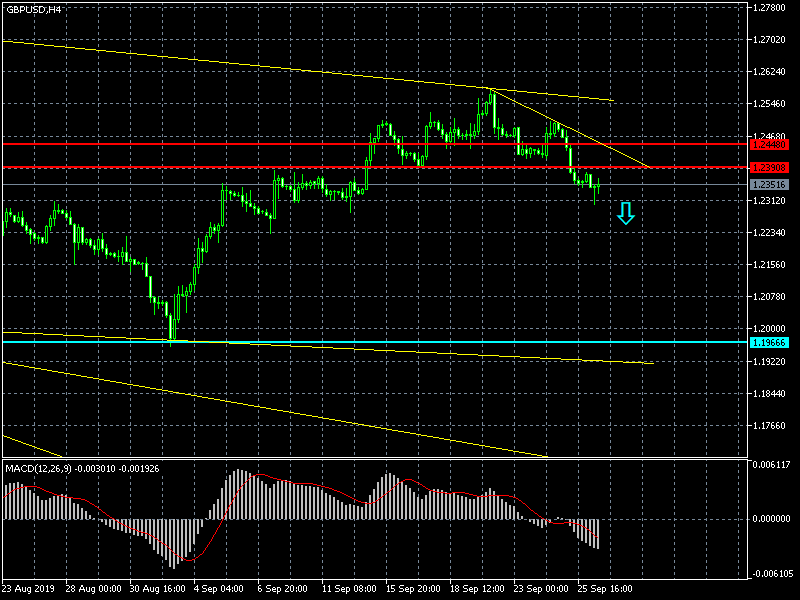Viewport: 800px width, 600px height.
Task: Click the 18 Sep 12:00 time label
Action: [477, 589]
